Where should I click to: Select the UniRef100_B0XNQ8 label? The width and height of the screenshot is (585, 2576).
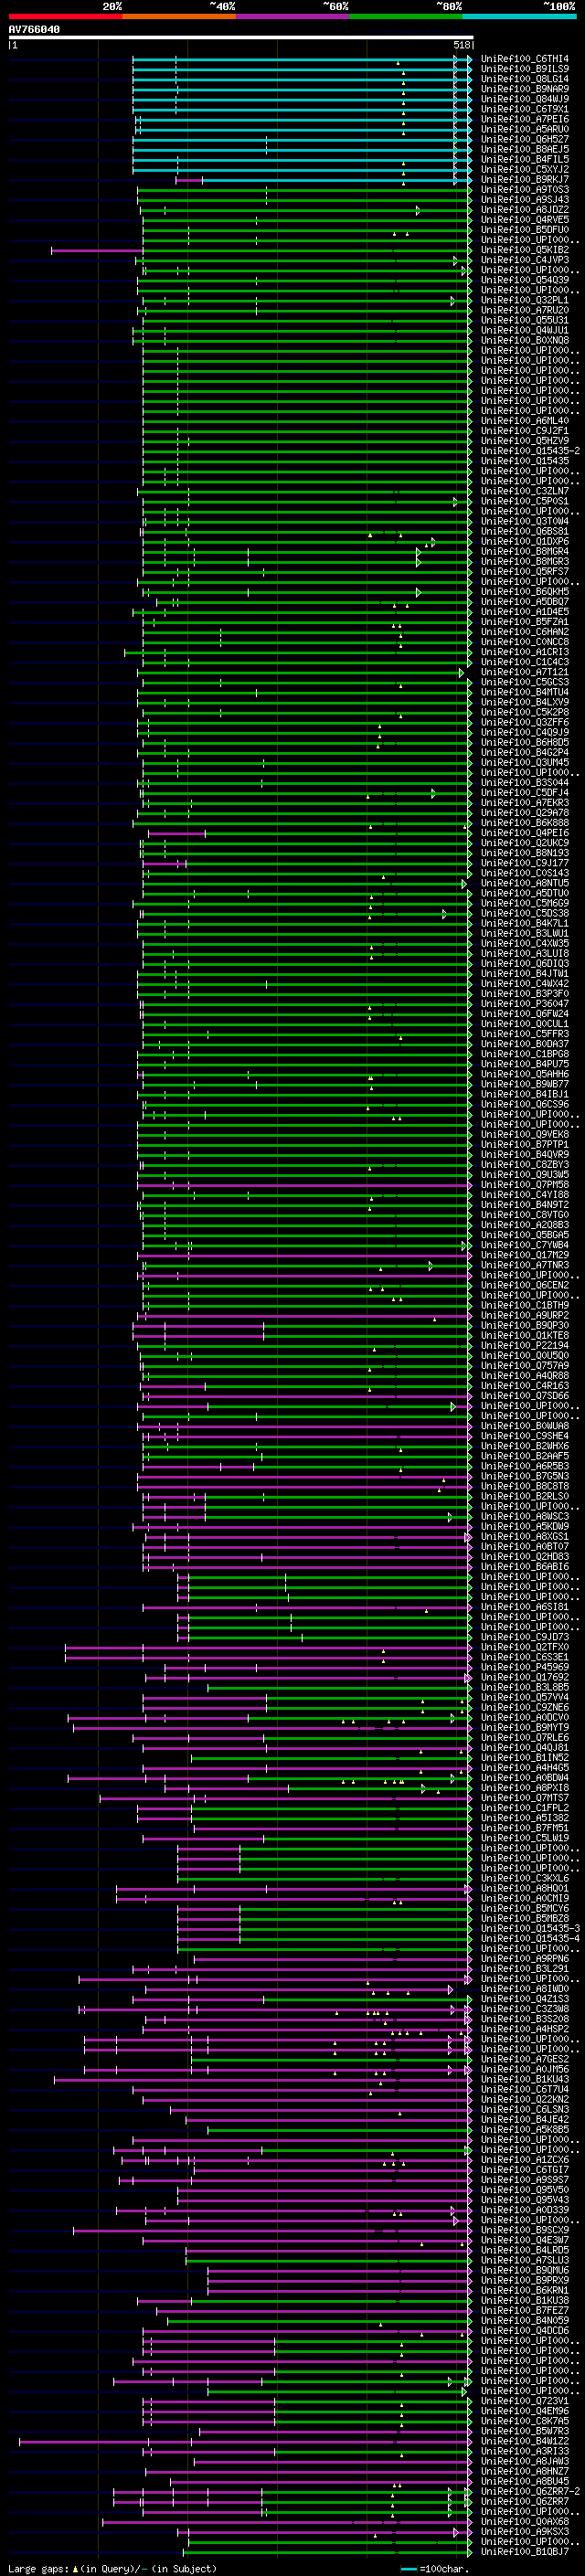coord(525,340)
